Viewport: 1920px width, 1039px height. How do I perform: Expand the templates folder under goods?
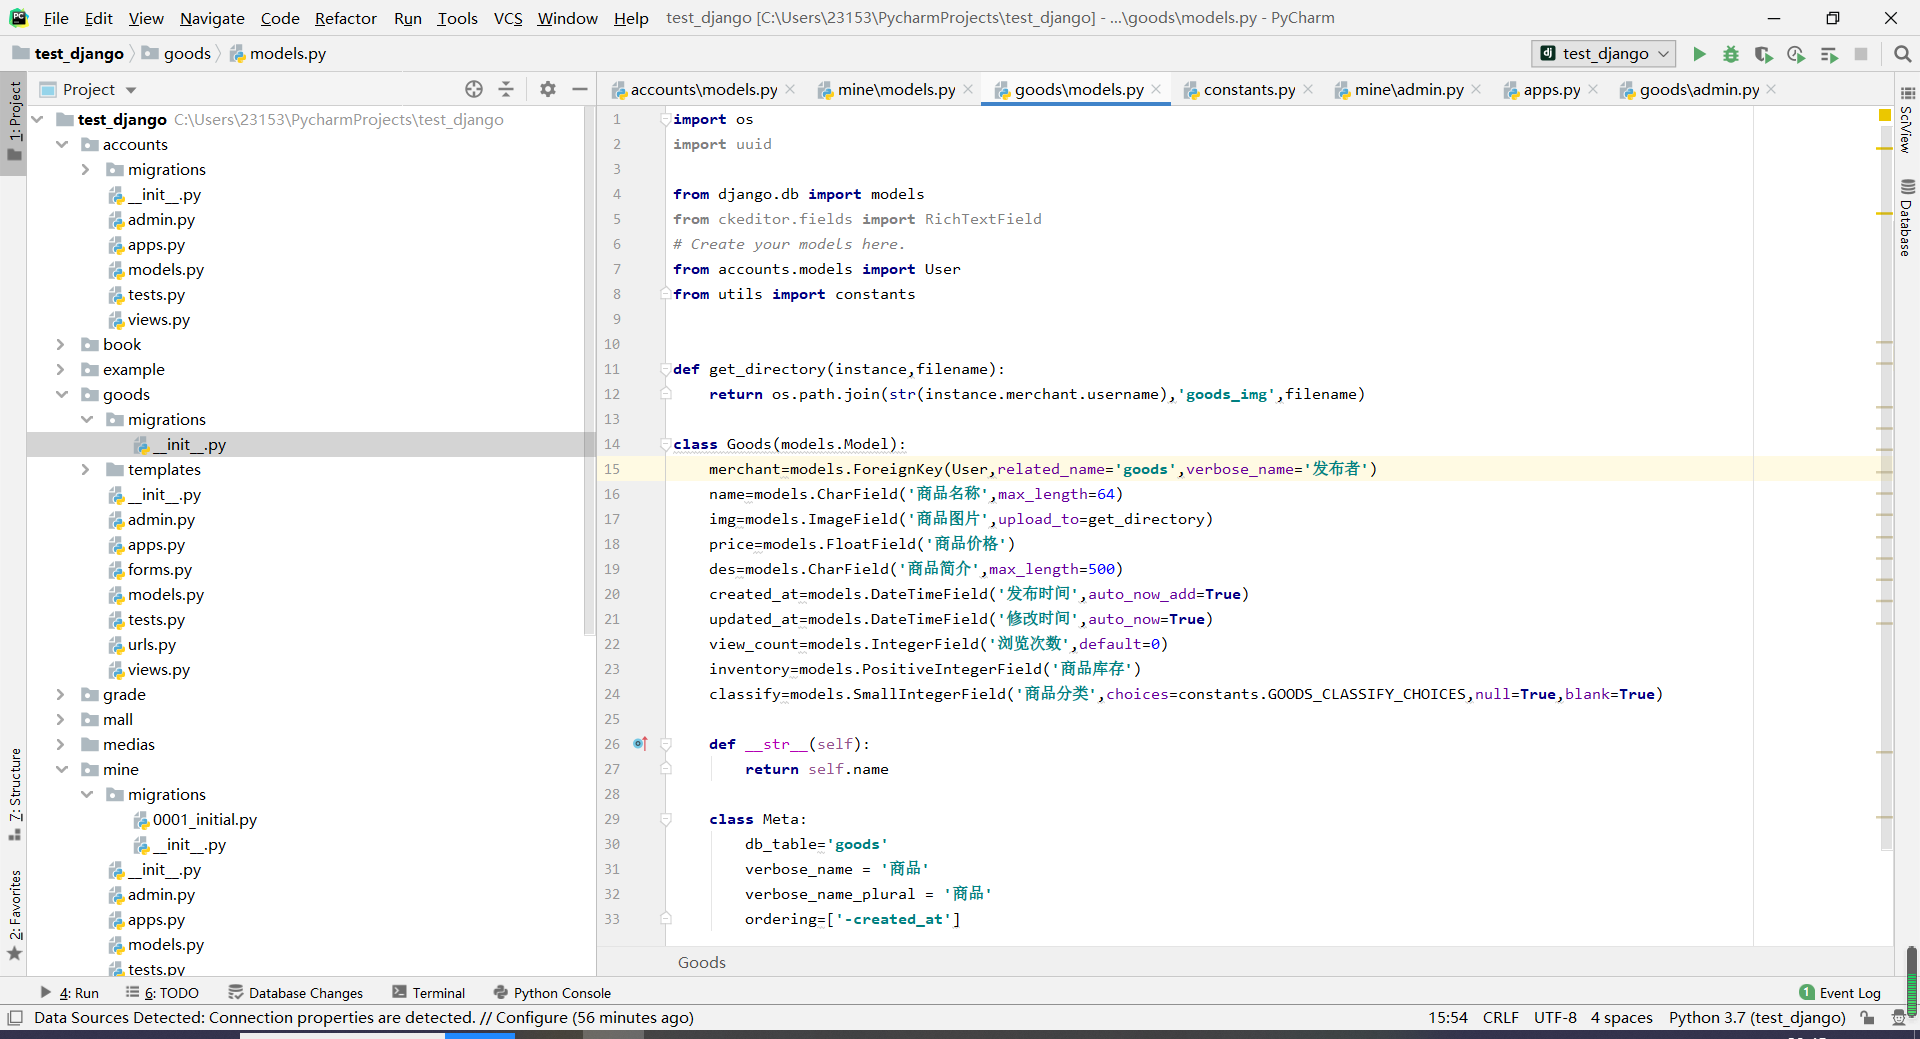[x=86, y=469]
